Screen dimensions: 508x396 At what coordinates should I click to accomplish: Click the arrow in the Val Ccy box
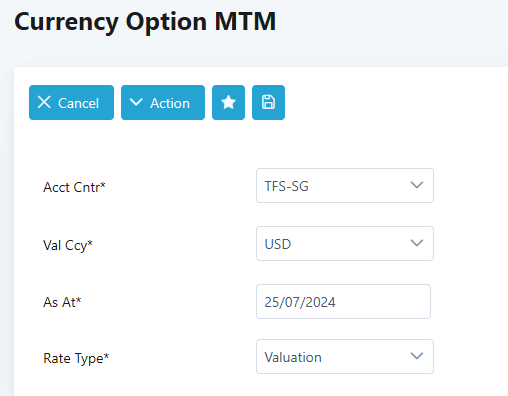pyautogui.click(x=417, y=243)
